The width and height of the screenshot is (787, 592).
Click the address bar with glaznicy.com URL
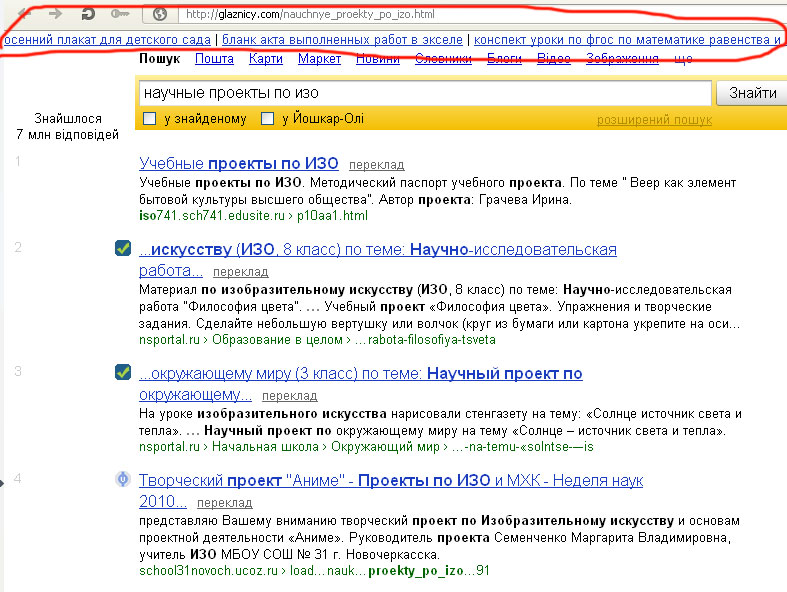pos(482,14)
